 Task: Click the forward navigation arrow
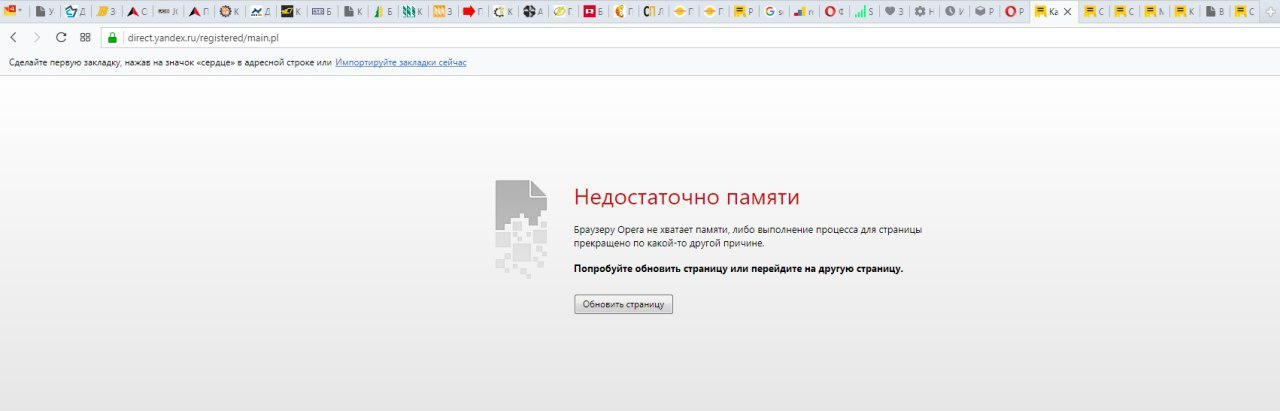point(37,37)
